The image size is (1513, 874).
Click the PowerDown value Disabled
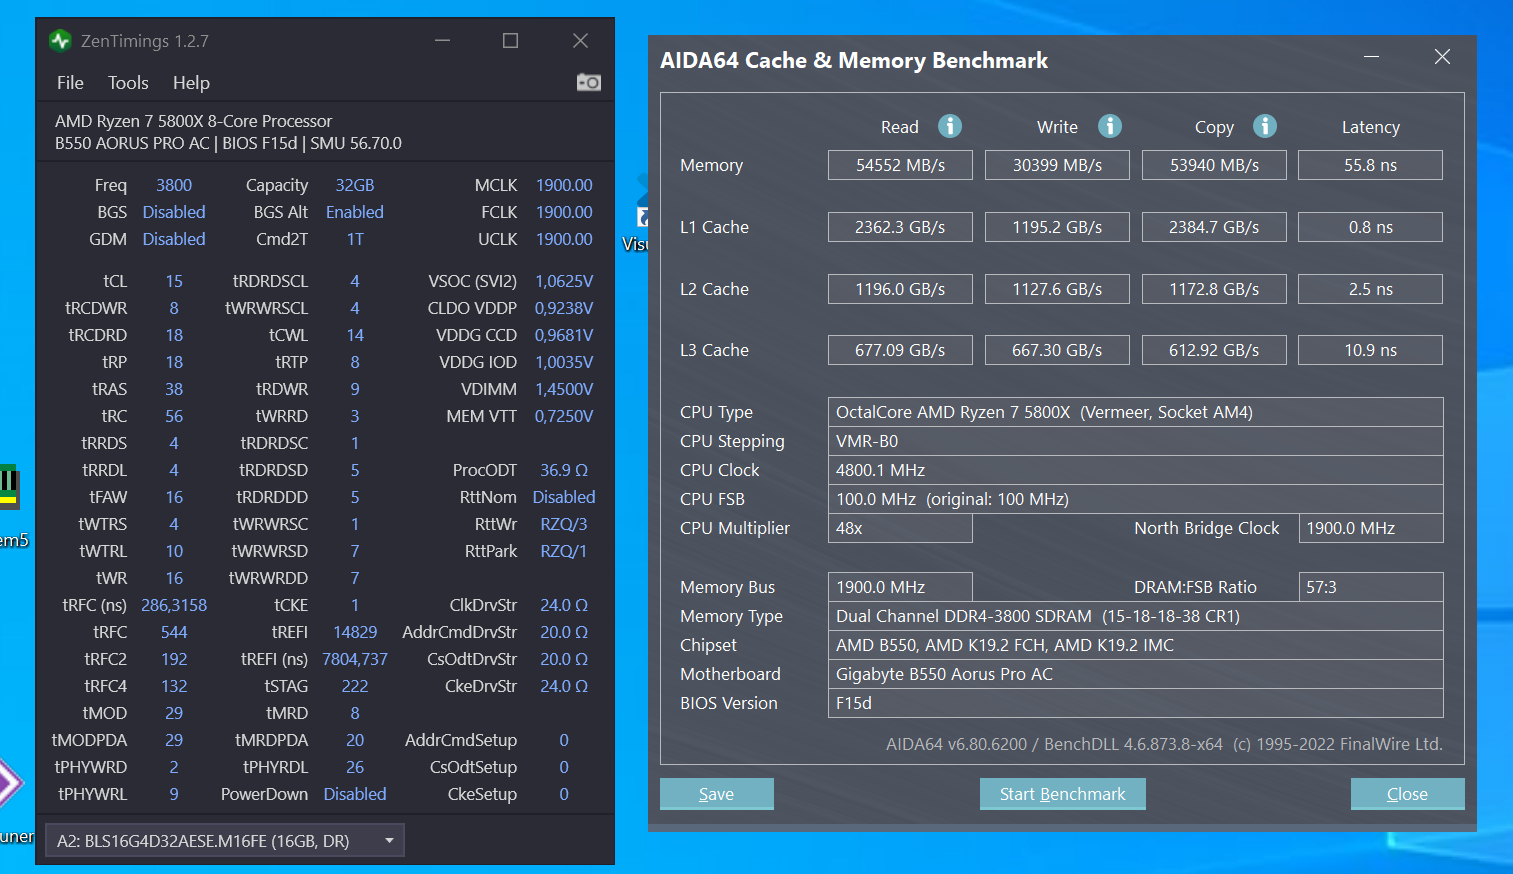tap(355, 794)
